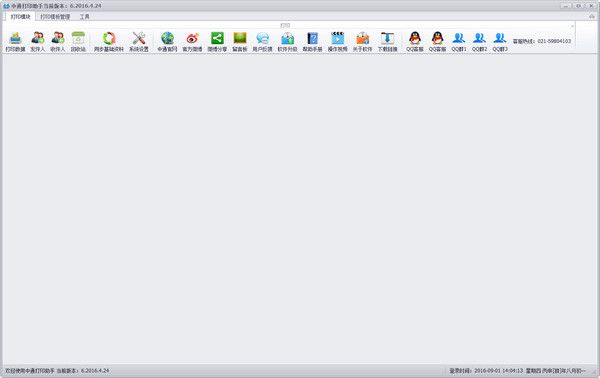Open the 中通官网 globe icon
The width and height of the screenshot is (600, 378).
[167, 42]
